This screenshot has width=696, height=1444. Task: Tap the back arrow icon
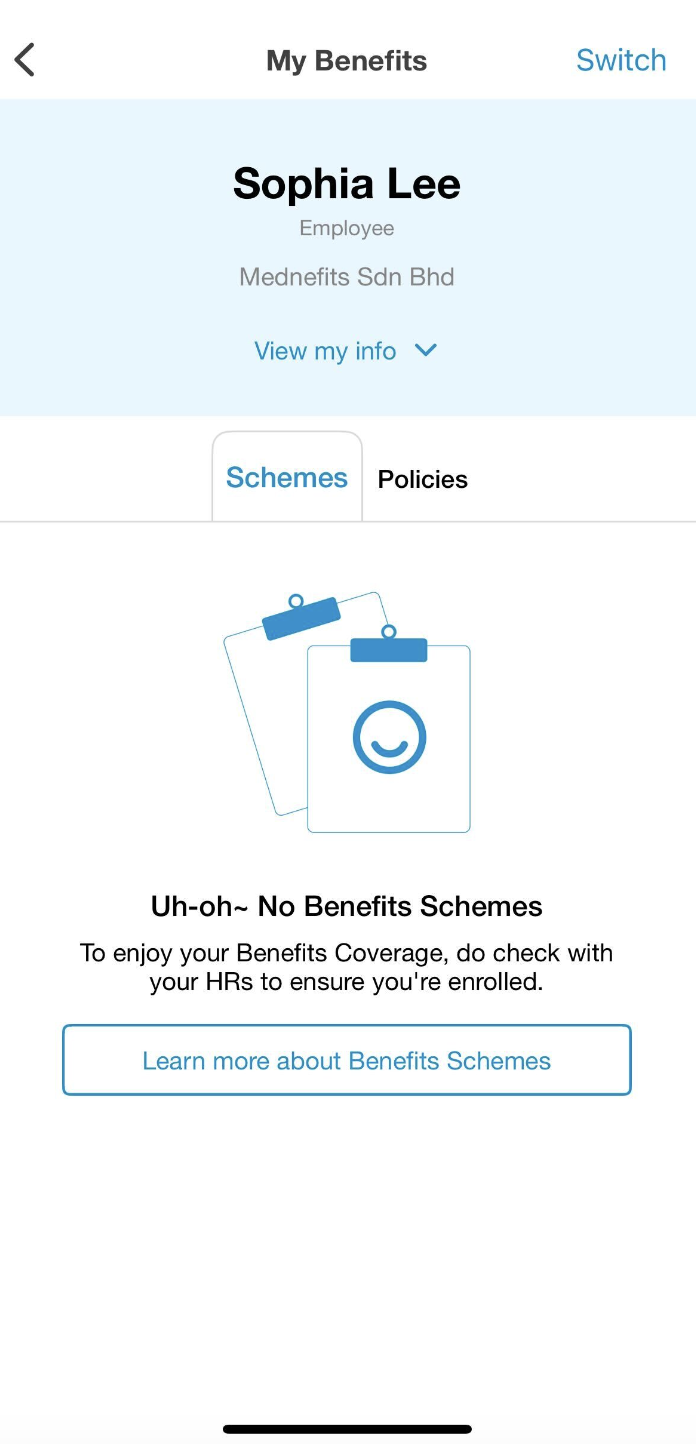click(x=26, y=60)
